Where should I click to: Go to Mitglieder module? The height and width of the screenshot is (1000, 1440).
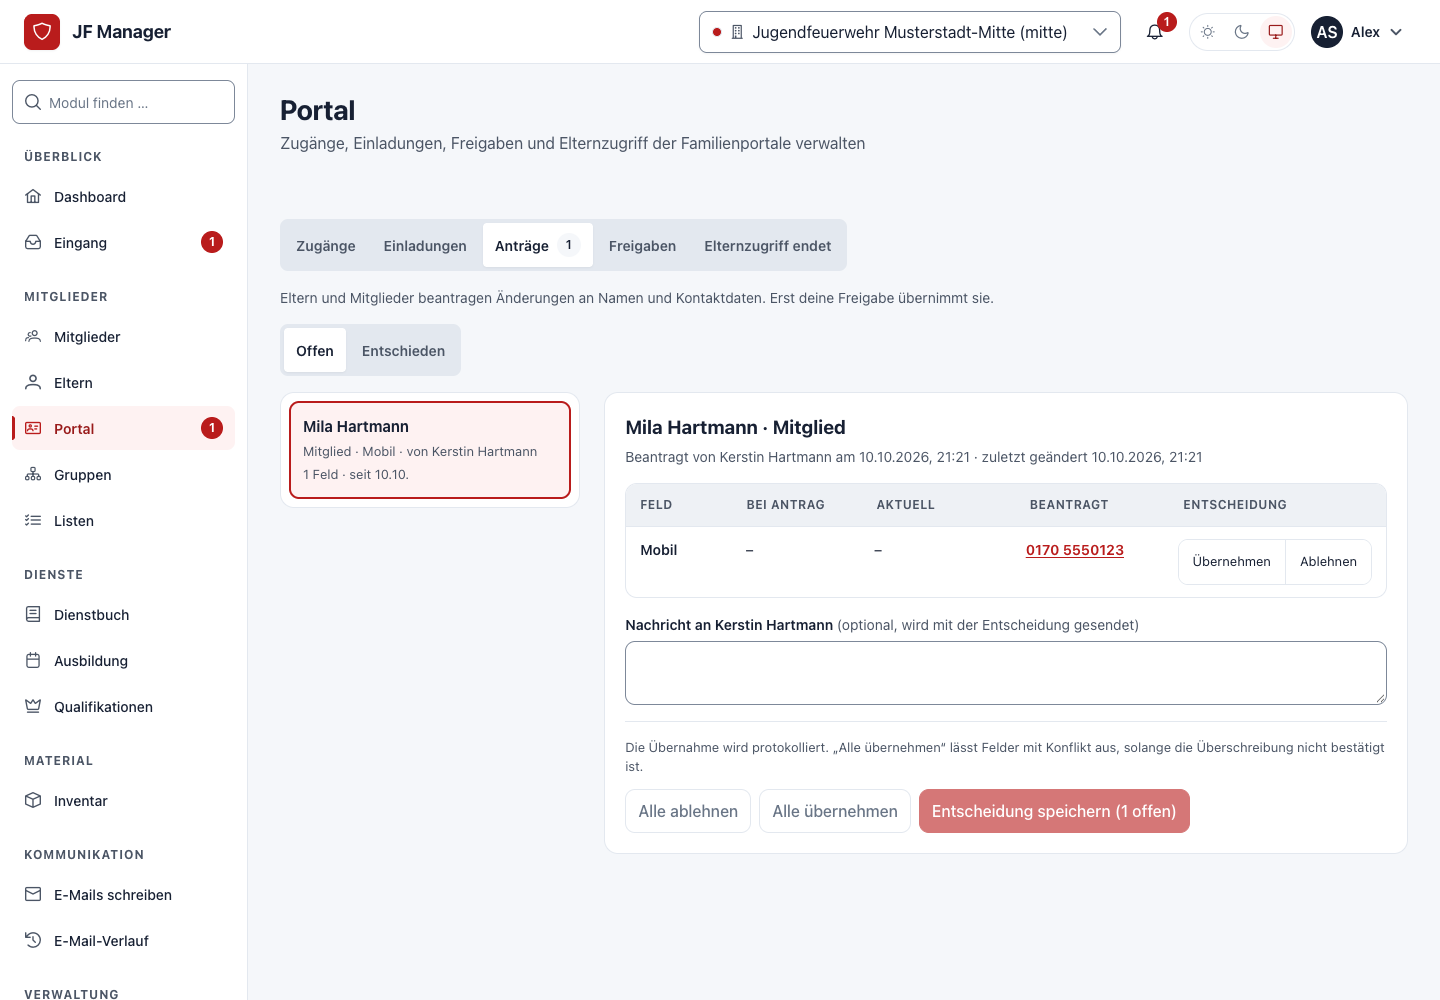tap(123, 337)
